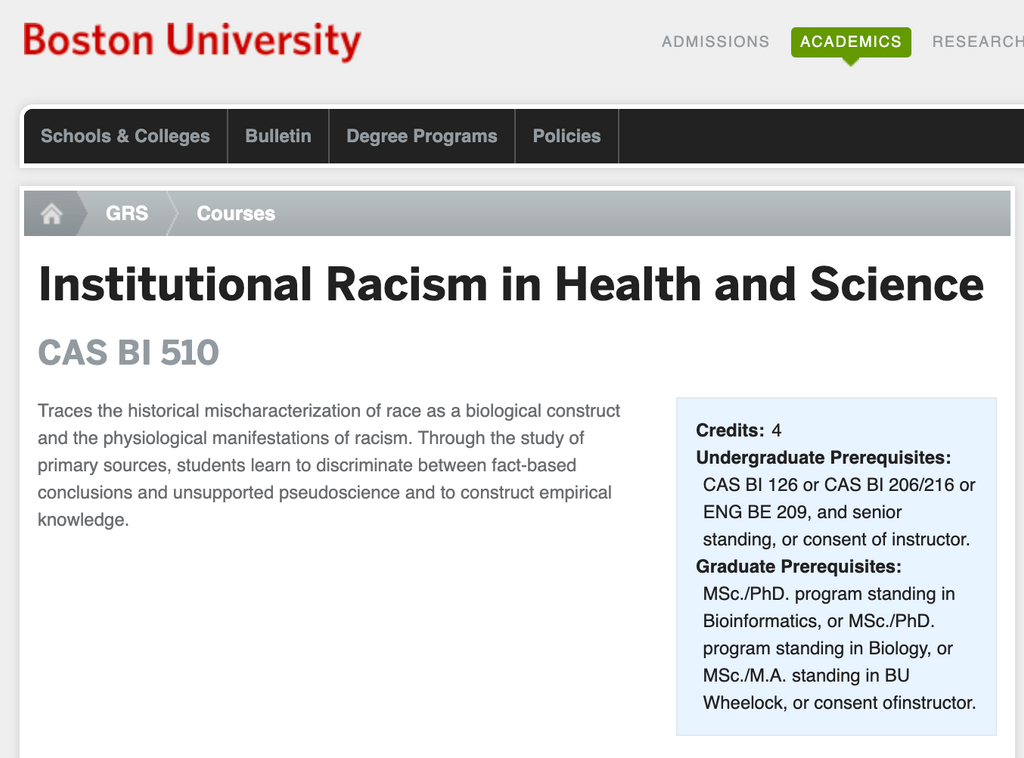Click the Boston University logo
This screenshot has width=1024, height=758.
pos(191,42)
